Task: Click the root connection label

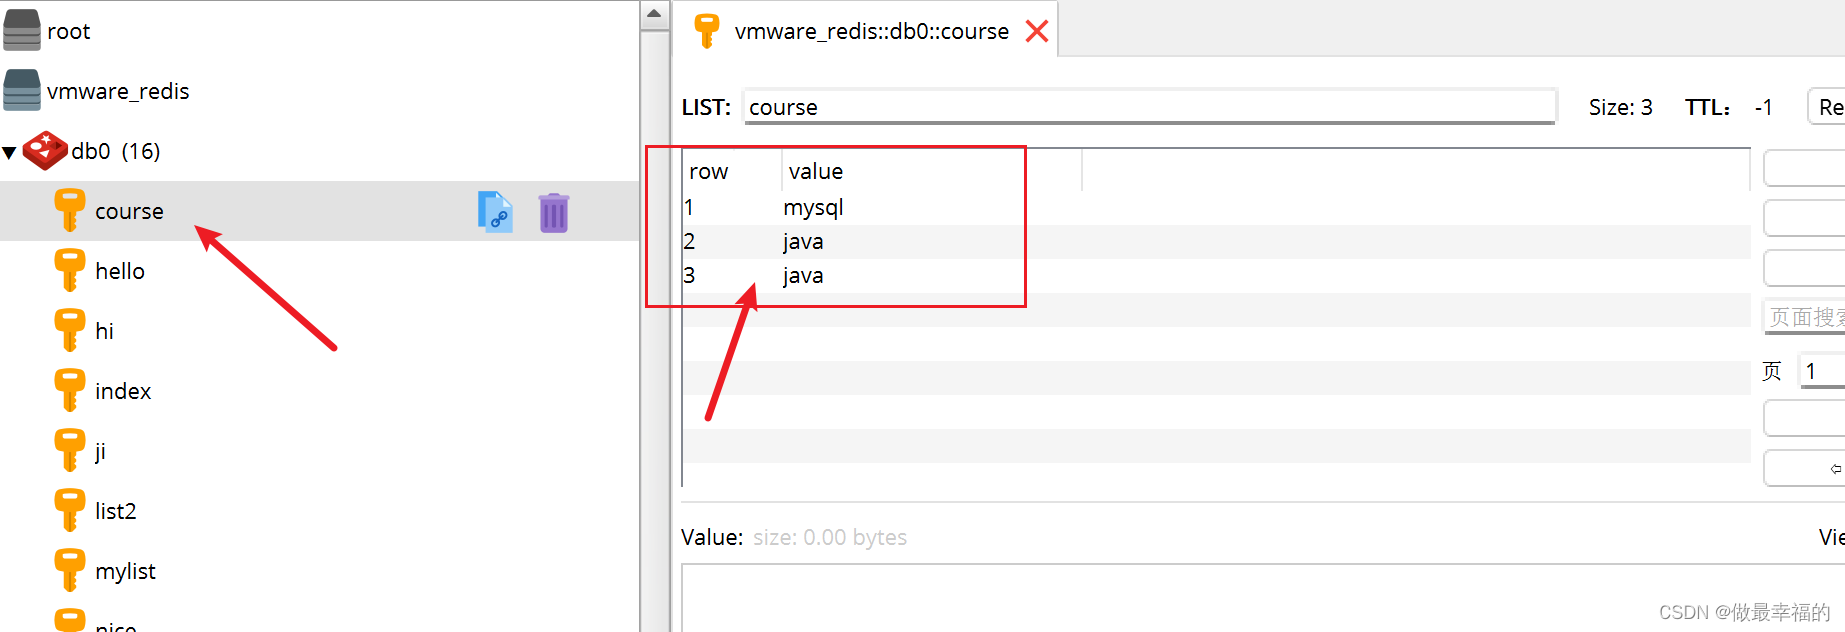Action: click(69, 31)
